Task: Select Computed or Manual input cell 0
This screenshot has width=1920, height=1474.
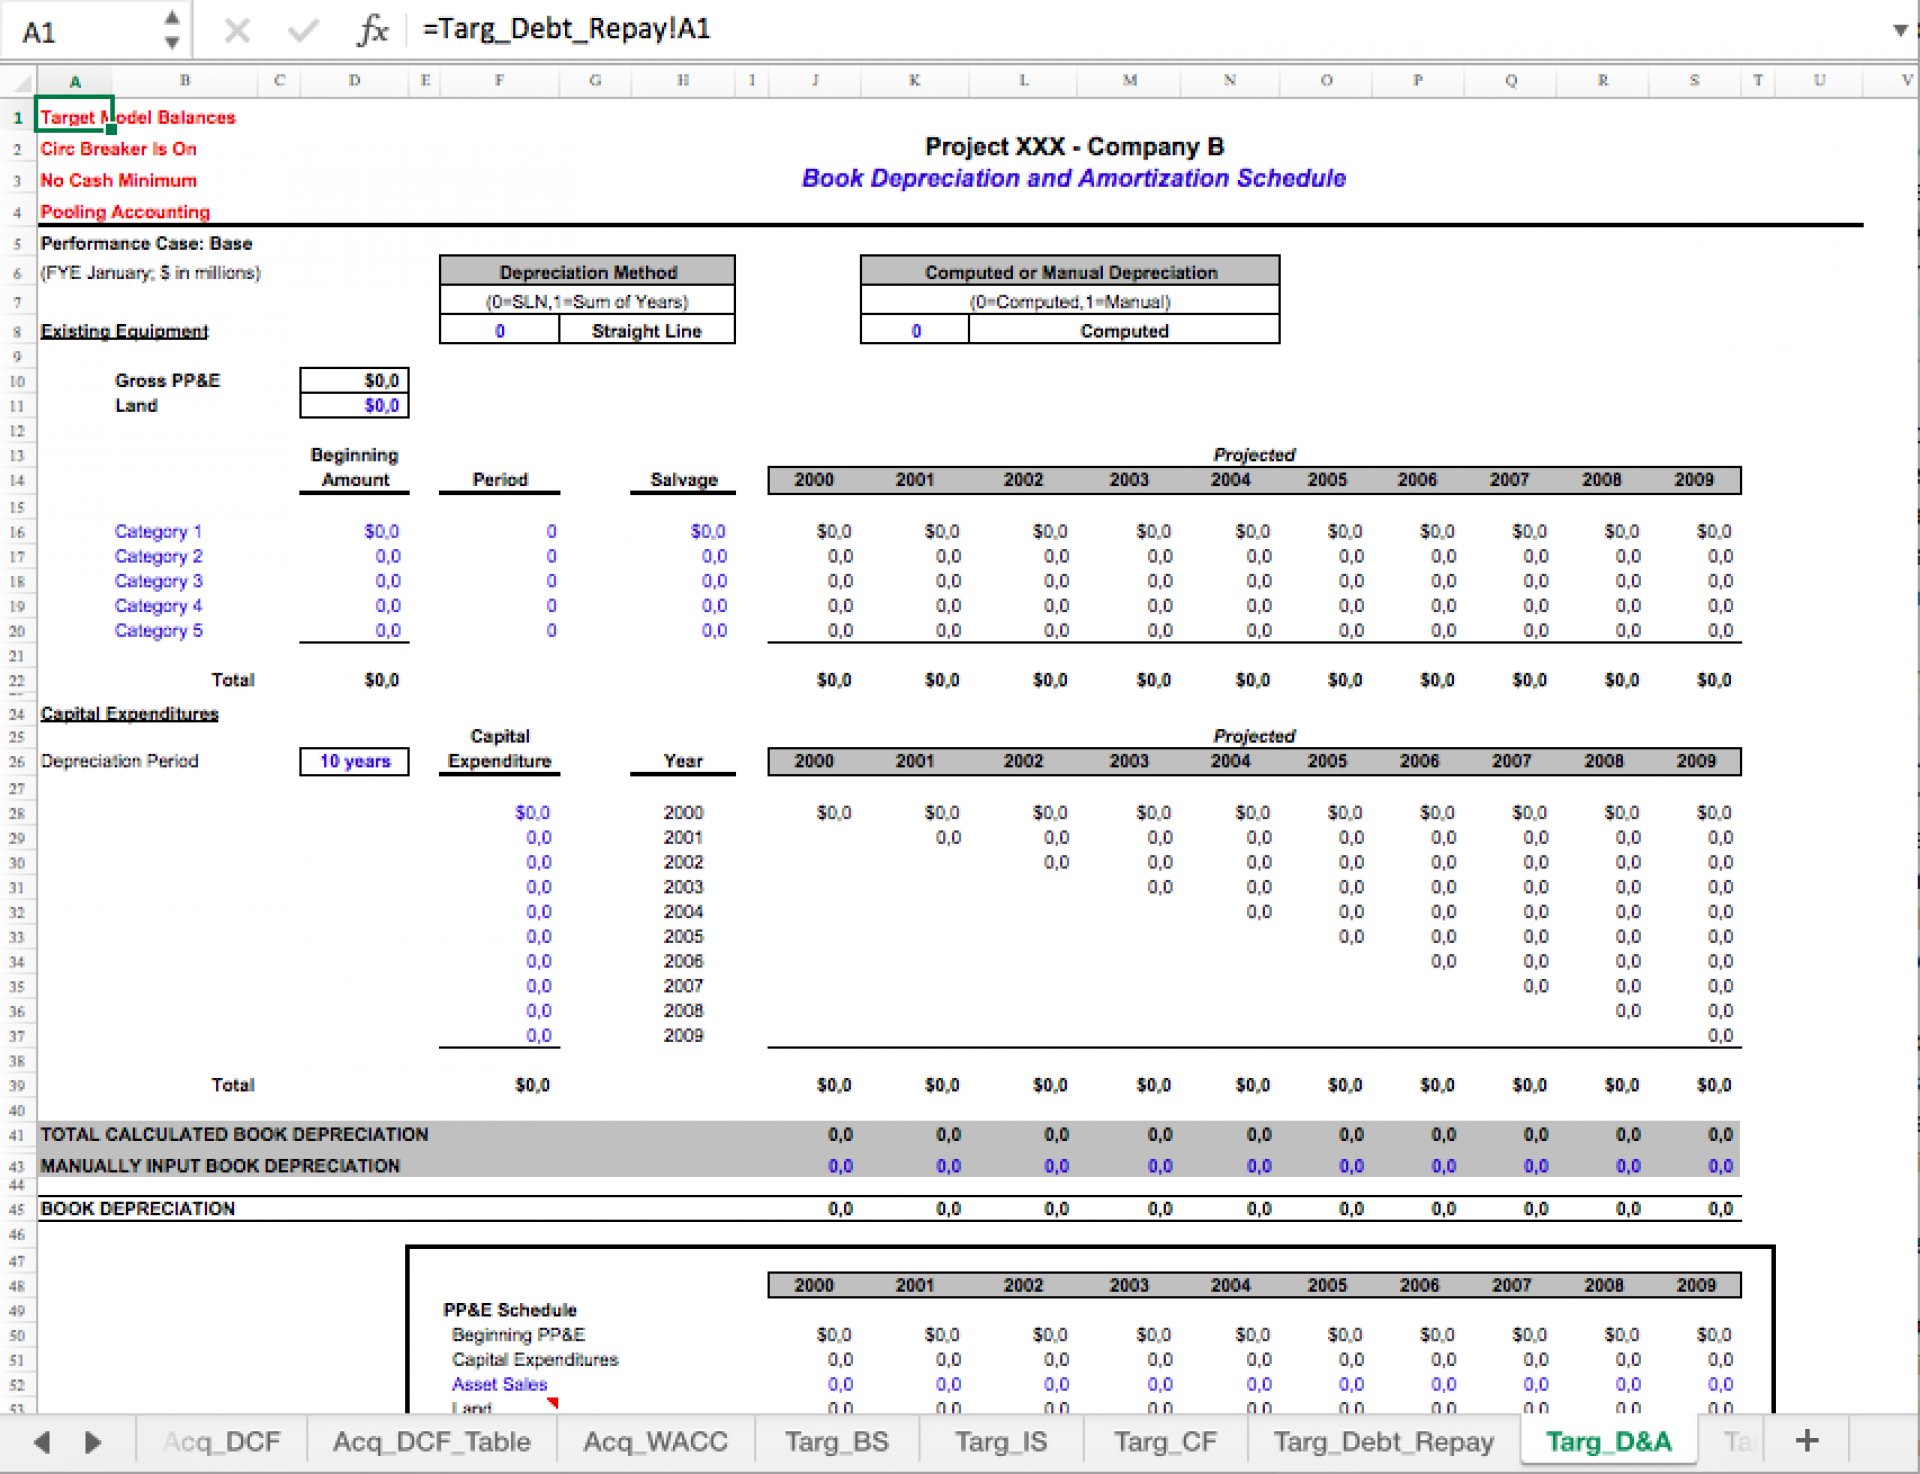Action: pos(915,331)
